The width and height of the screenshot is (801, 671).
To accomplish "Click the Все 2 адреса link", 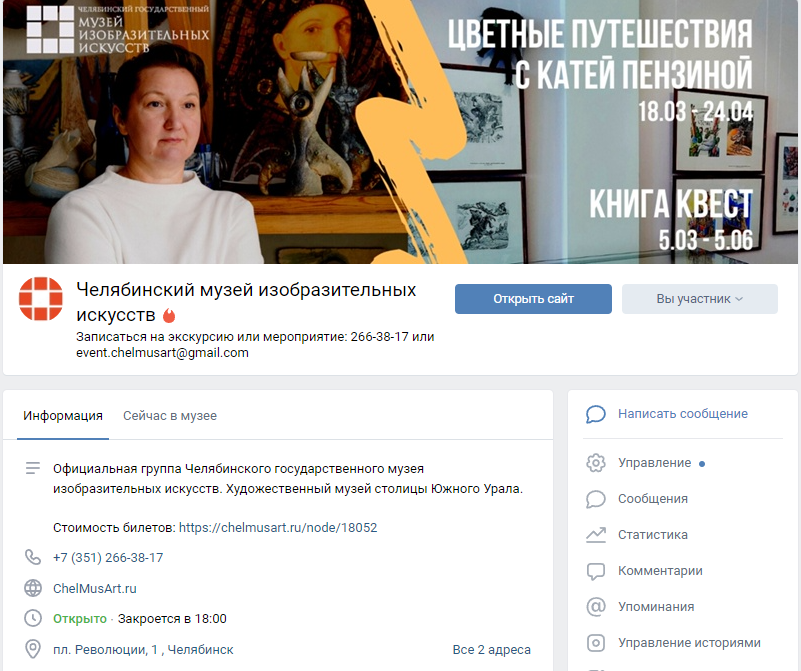I will click(x=491, y=650).
